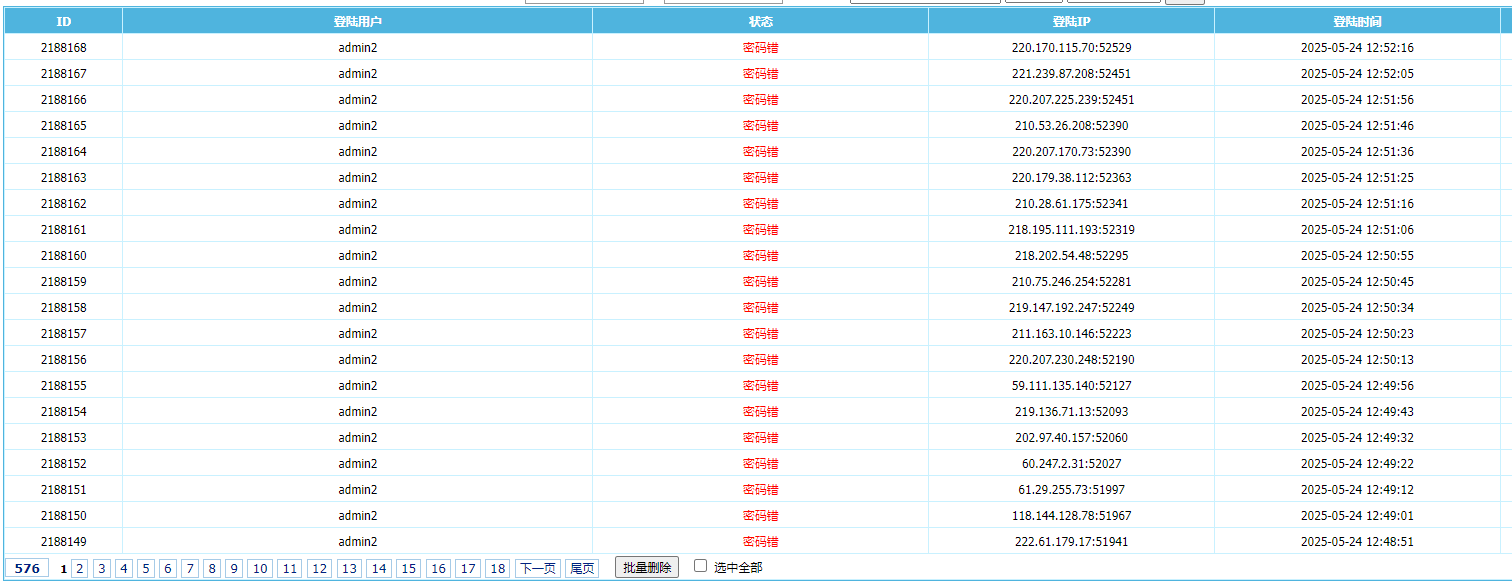Open page 2 of the login log
Image resolution: width=1512 pixels, height=583 pixels.
pyautogui.click(x=79, y=568)
